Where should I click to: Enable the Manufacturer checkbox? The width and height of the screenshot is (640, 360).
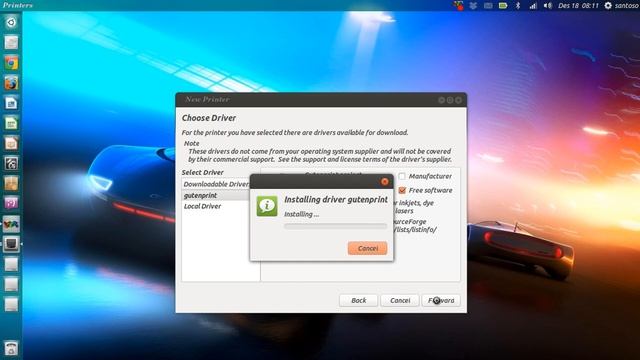402,176
